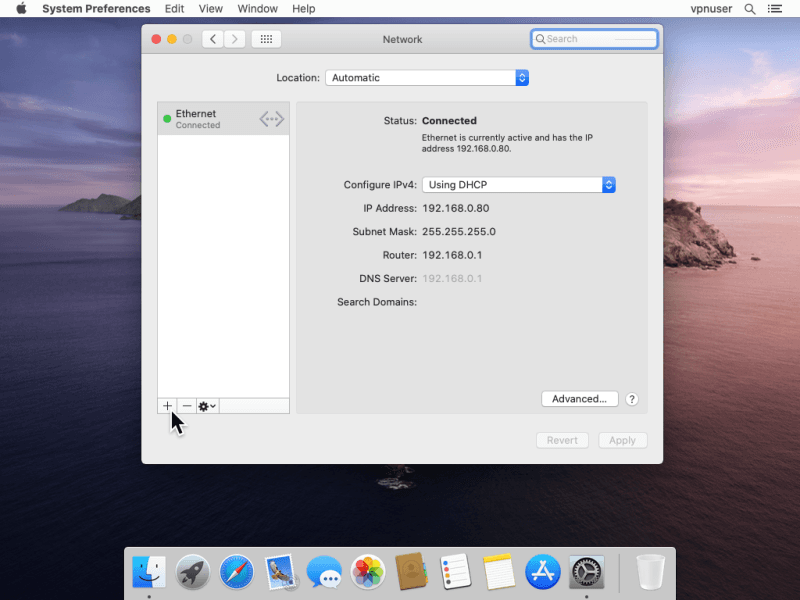Viewport: 800px width, 600px height.
Task: Open the Window menu in menu bar
Action: (258, 9)
